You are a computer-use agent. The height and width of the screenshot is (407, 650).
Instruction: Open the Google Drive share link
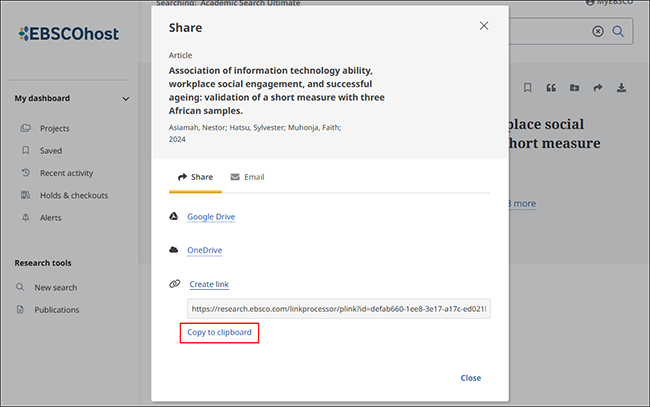tap(211, 217)
